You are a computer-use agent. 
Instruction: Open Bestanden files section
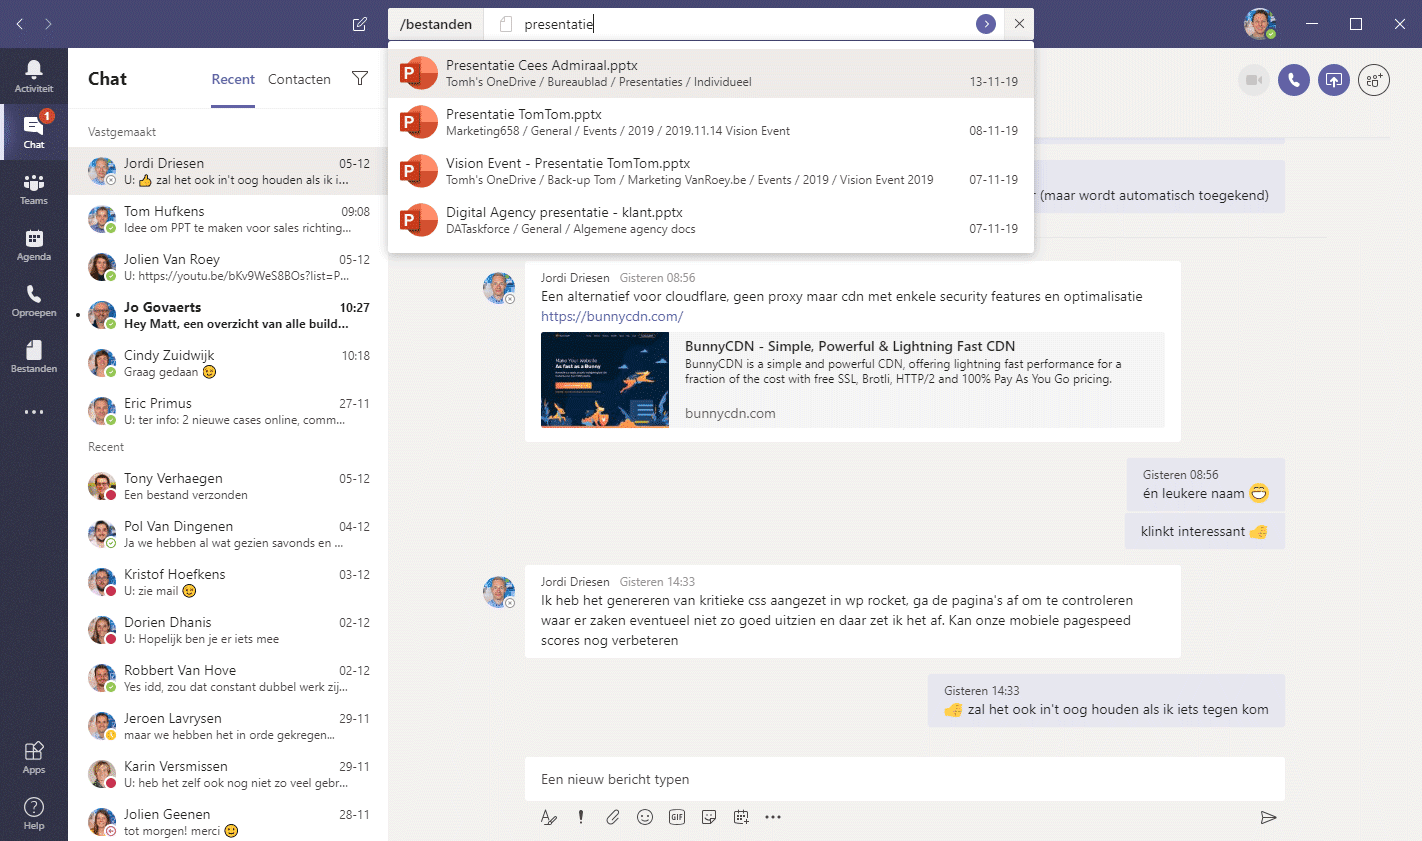pyautogui.click(x=34, y=356)
